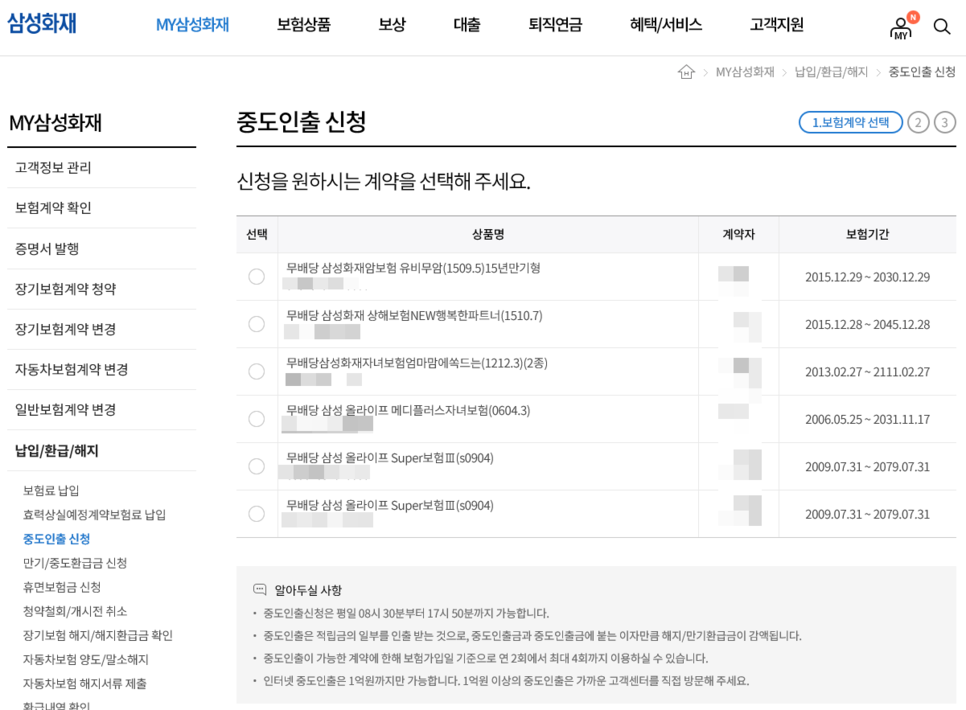The image size is (966, 710).
Task: Go to home via breadcrumb house icon
Action: click(686, 72)
